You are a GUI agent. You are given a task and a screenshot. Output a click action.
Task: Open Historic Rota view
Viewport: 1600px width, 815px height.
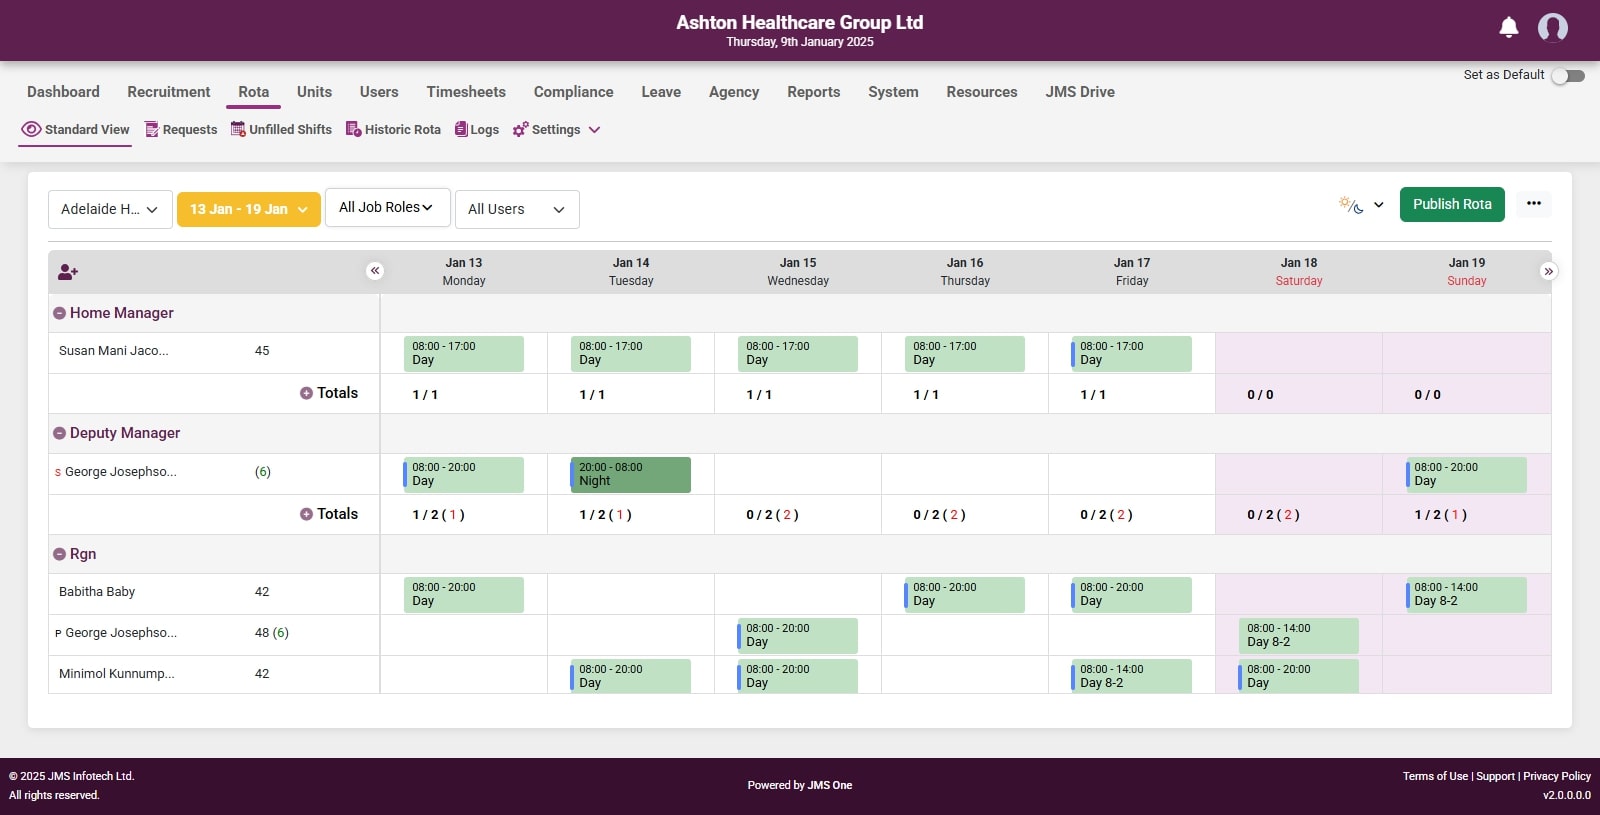pos(393,130)
